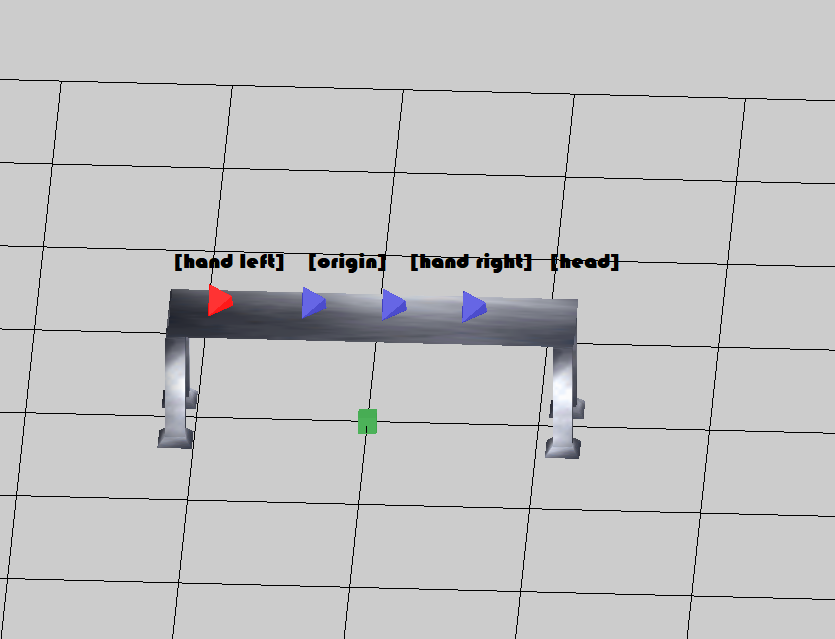Screen dimensions: 835x639
Task: Click the [origin] text label
Action: [347, 262]
